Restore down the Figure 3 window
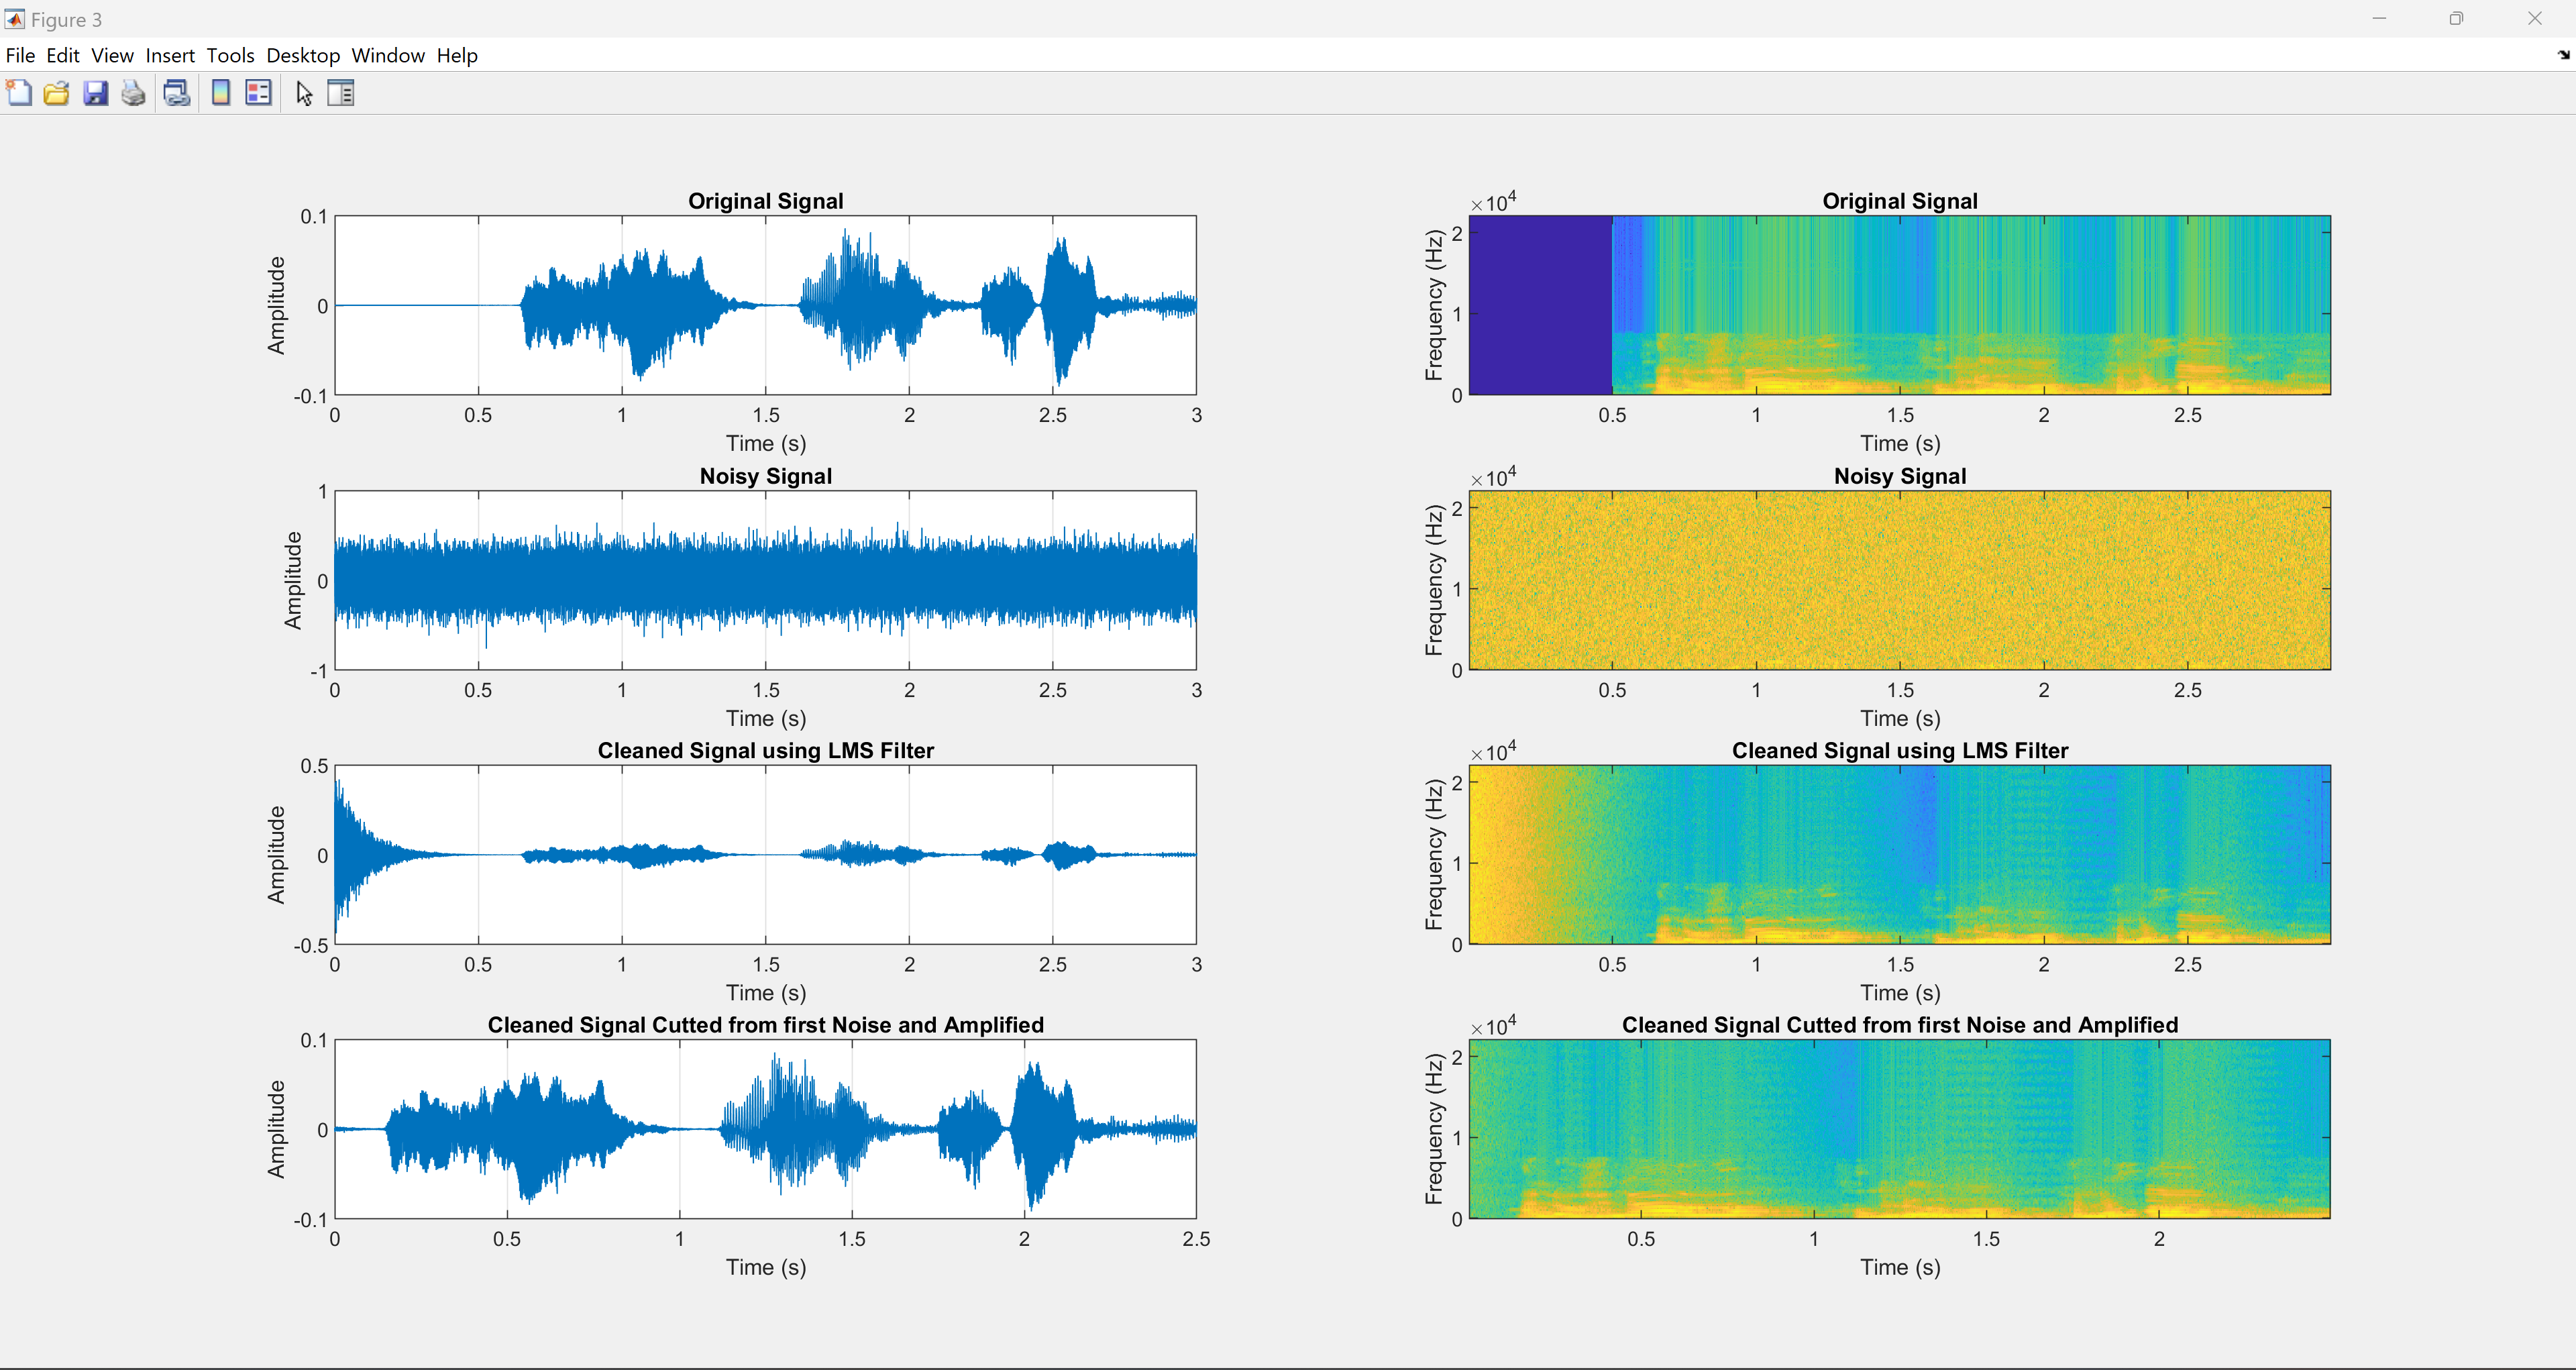 2456,19
